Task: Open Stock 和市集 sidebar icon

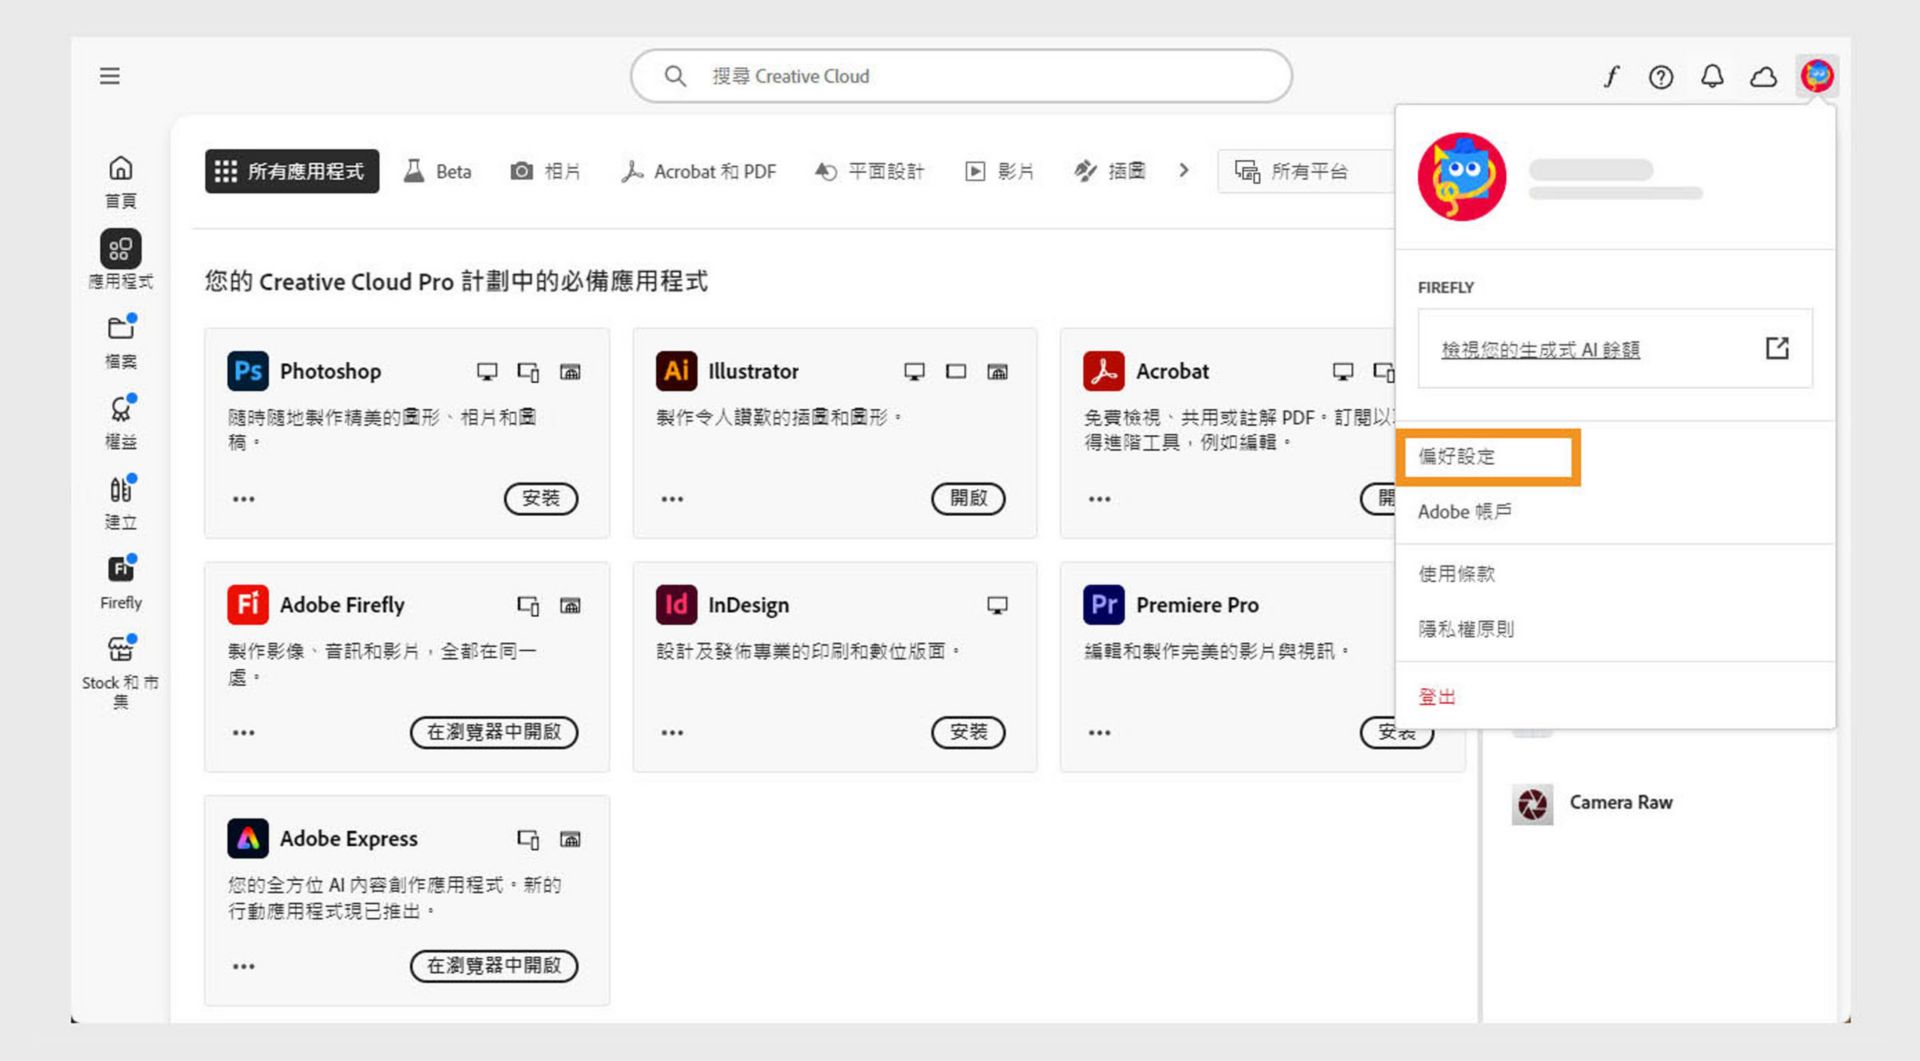Action: pyautogui.click(x=121, y=671)
